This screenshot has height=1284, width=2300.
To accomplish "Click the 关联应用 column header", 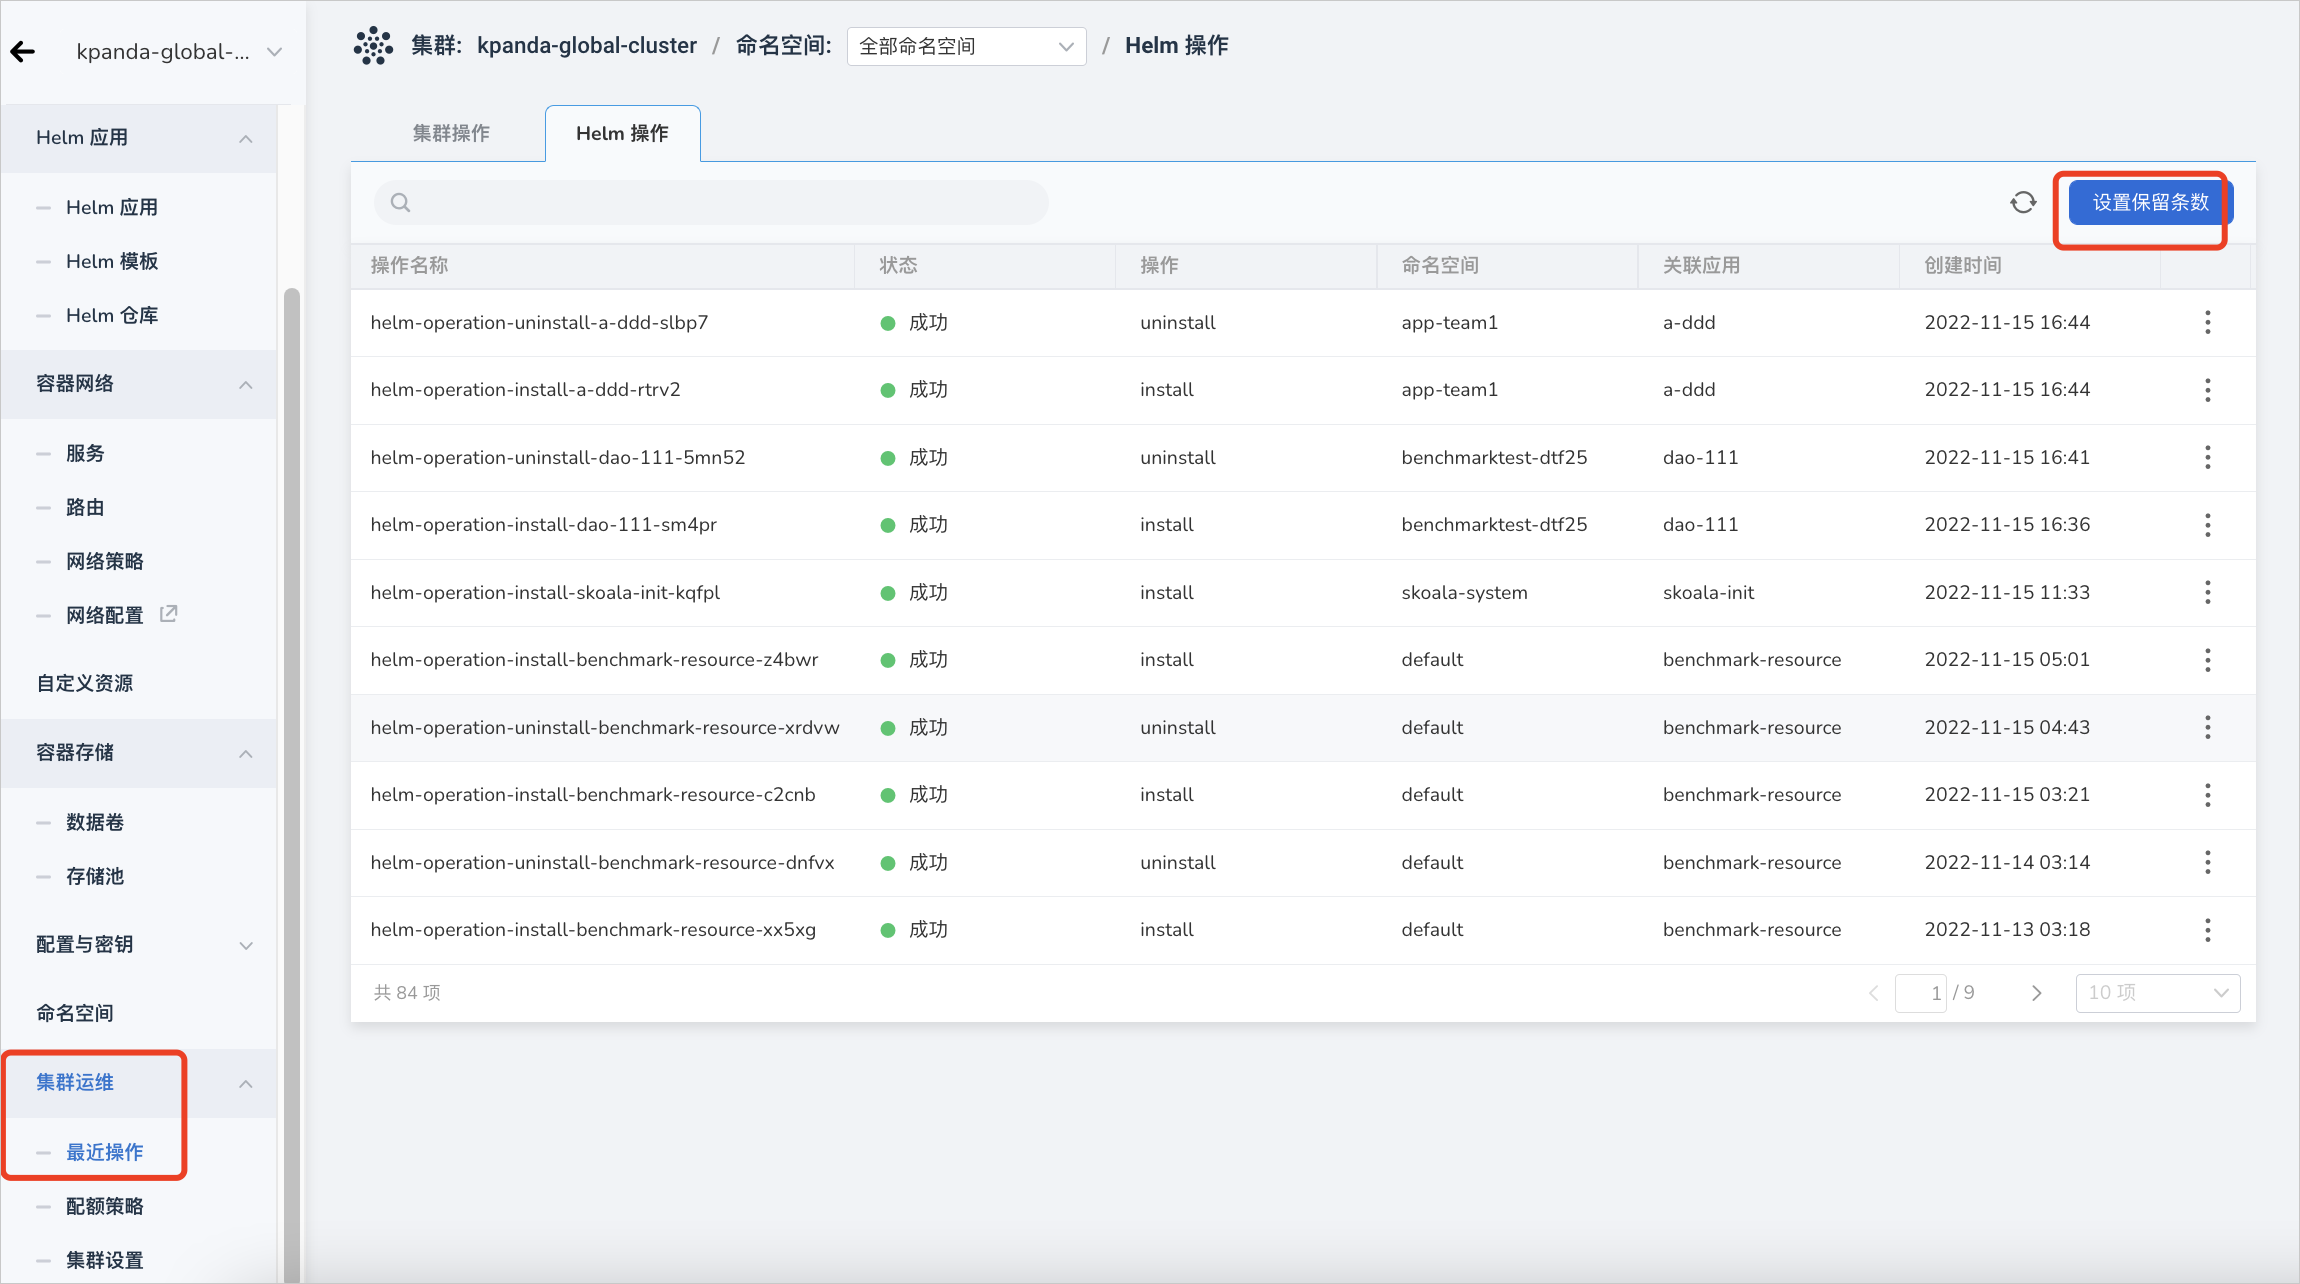I will click(x=1702, y=266).
